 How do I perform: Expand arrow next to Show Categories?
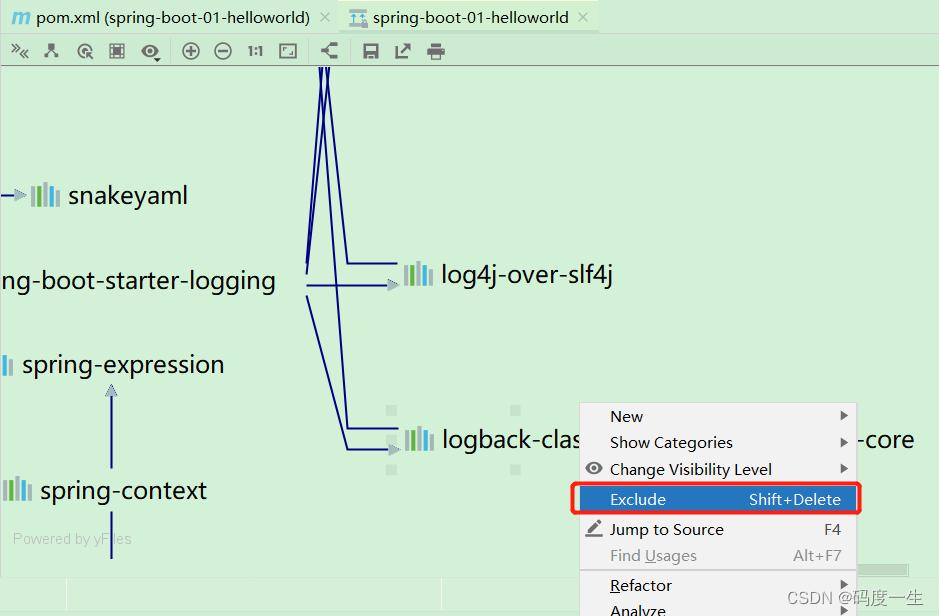[x=844, y=442]
